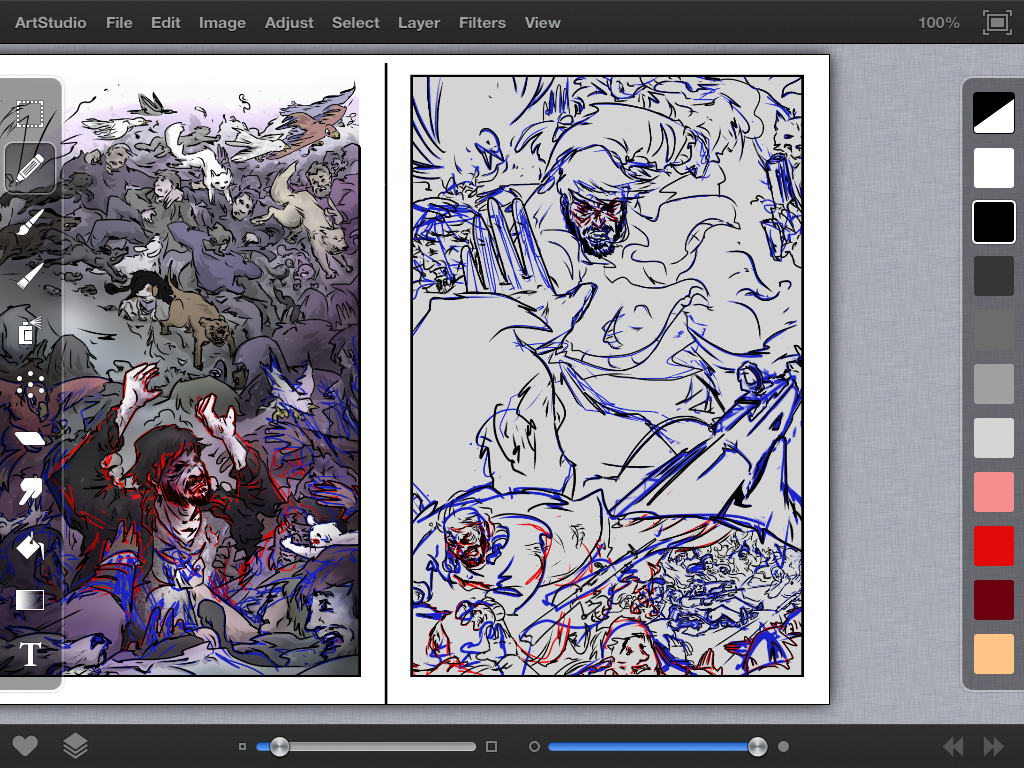Click the opacity slider handle

758,746
